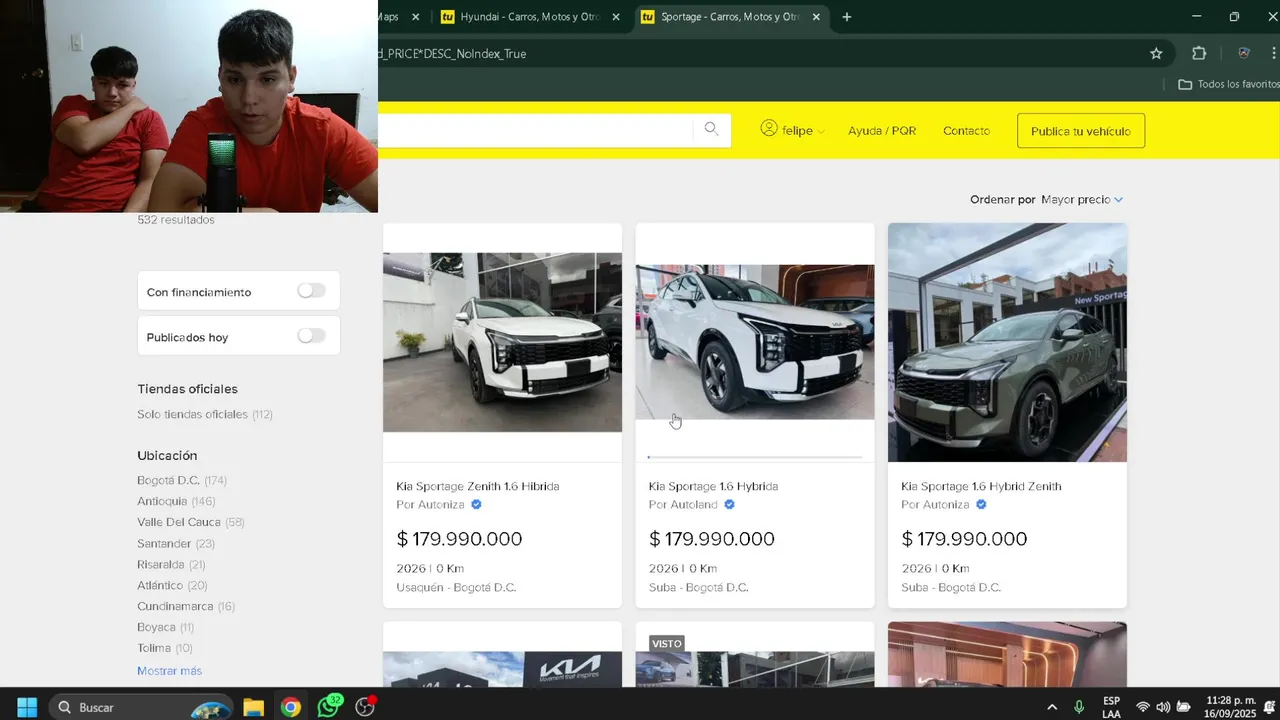Viewport: 1280px width, 720px height.
Task: Filter location by Atlántico (20)
Action: [x=172, y=585]
